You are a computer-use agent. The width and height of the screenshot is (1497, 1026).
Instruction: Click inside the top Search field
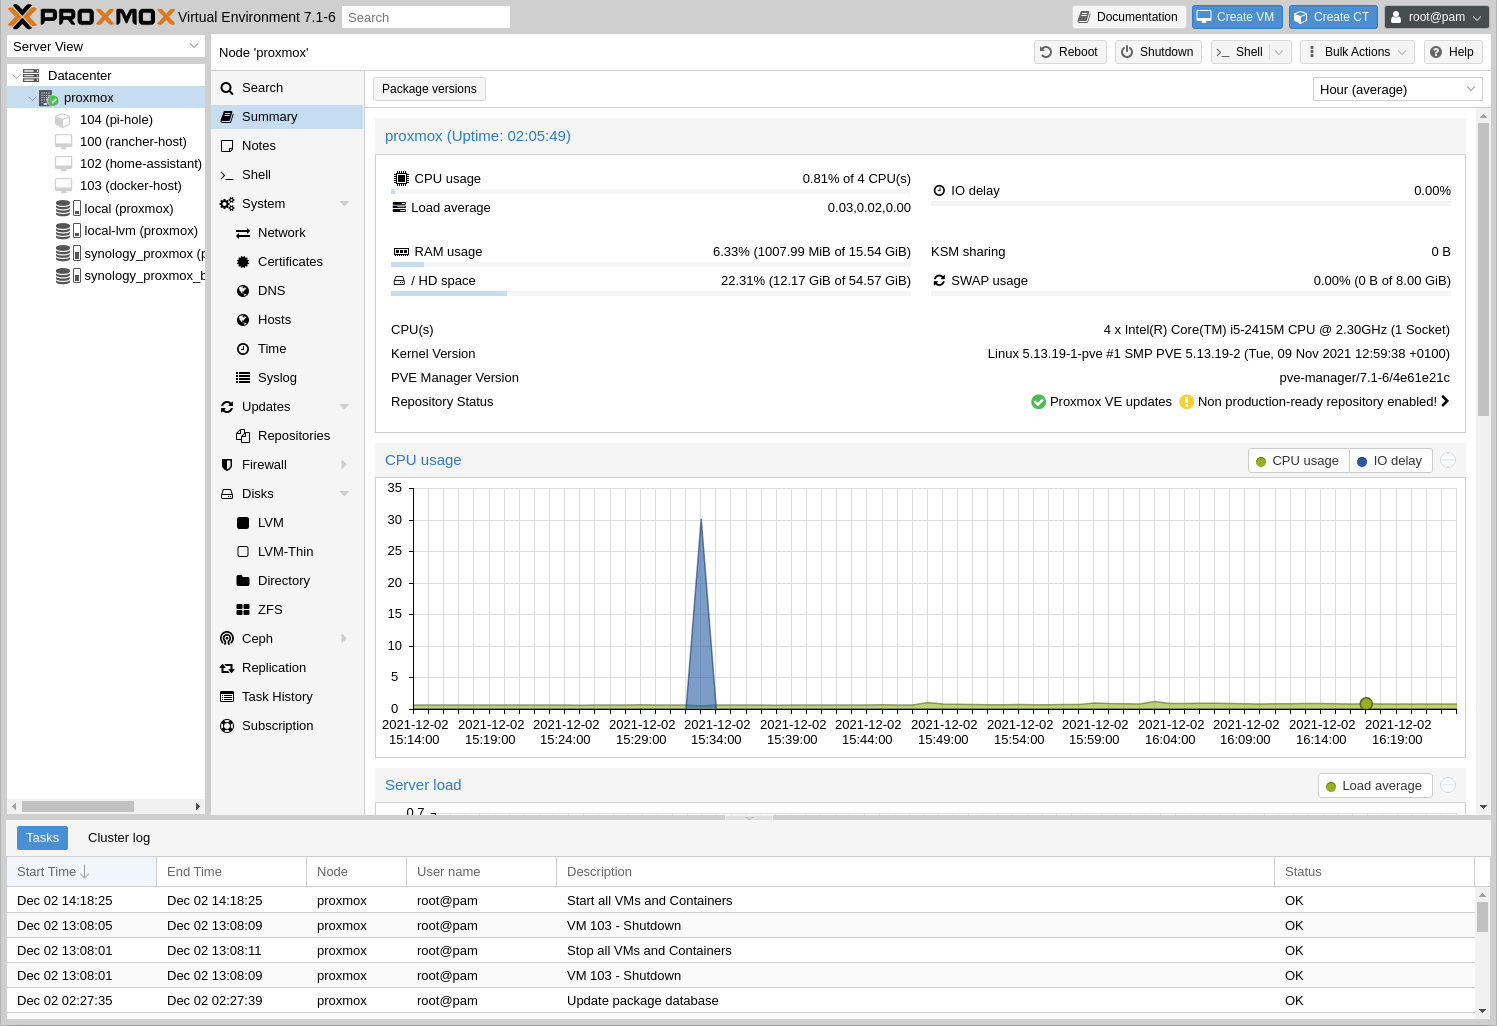tap(425, 16)
